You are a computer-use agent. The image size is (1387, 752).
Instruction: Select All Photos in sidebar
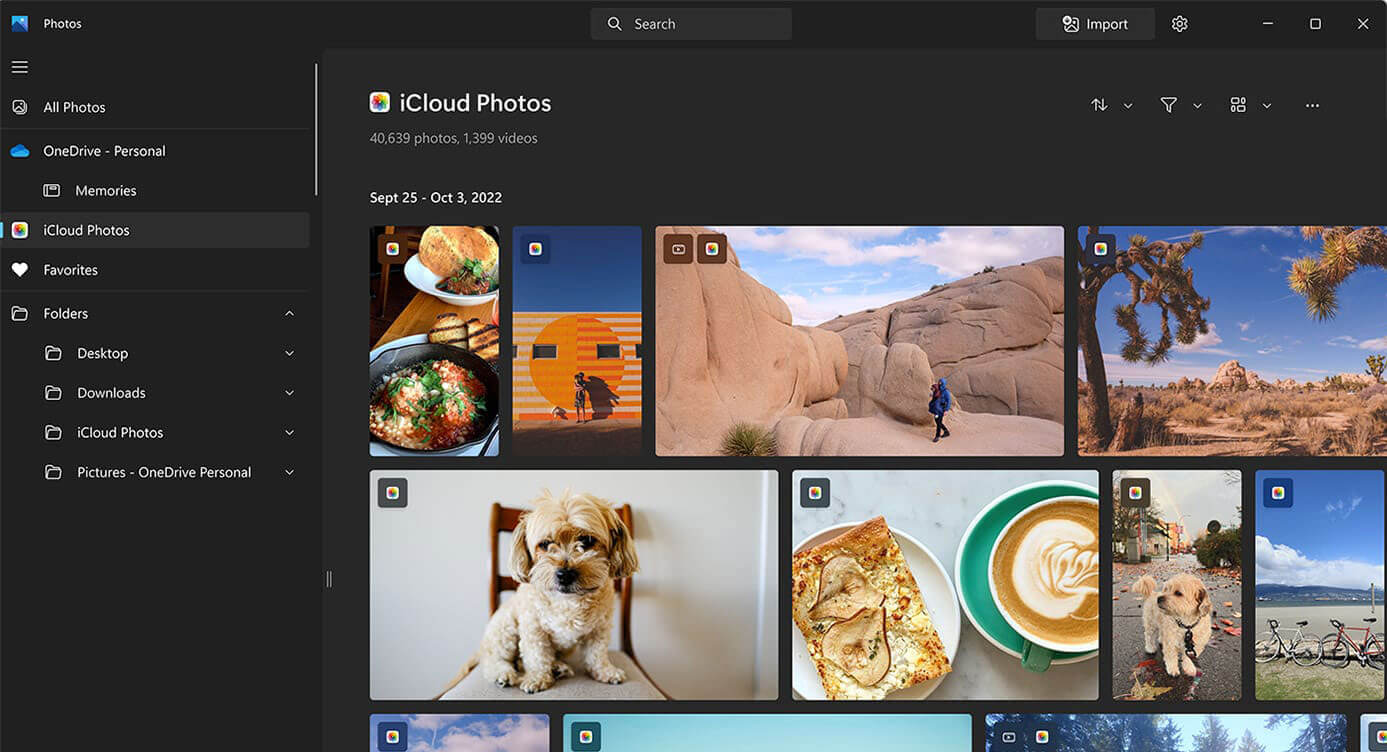pyautogui.click(x=155, y=107)
